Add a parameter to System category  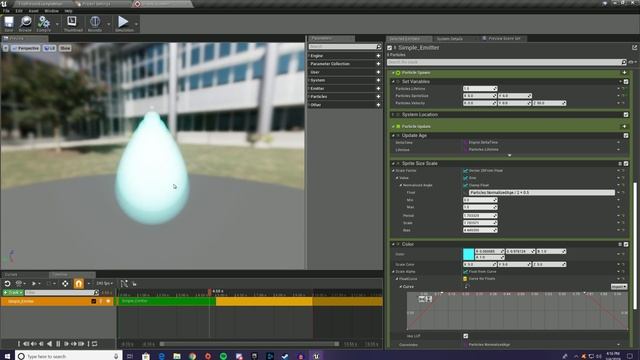(x=378, y=80)
